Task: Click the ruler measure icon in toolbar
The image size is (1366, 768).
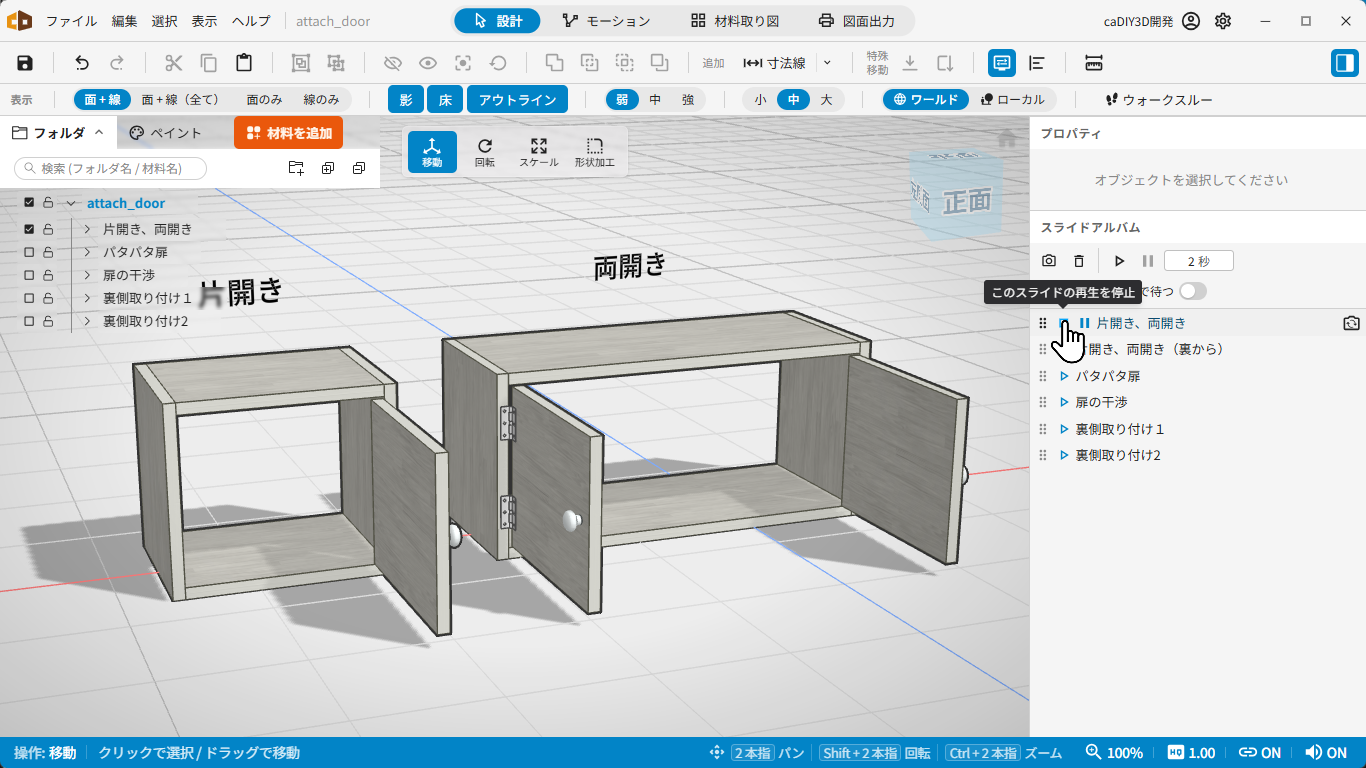Action: tap(1093, 63)
